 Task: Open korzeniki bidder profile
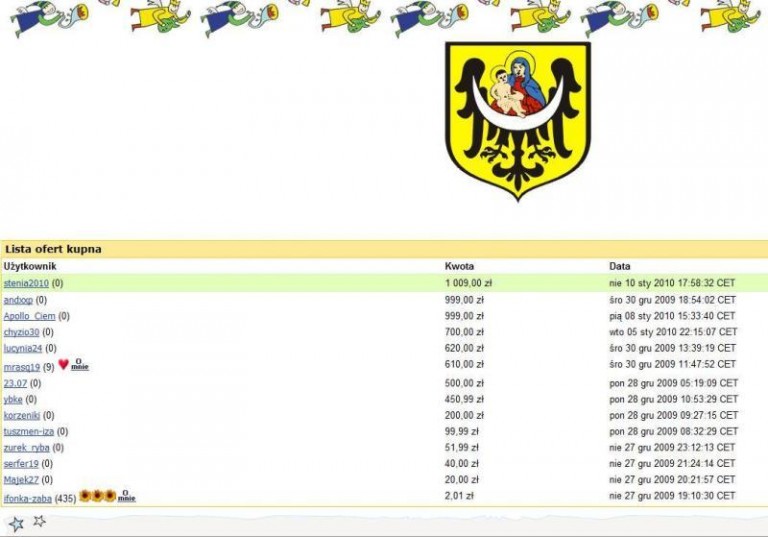click(x=22, y=415)
